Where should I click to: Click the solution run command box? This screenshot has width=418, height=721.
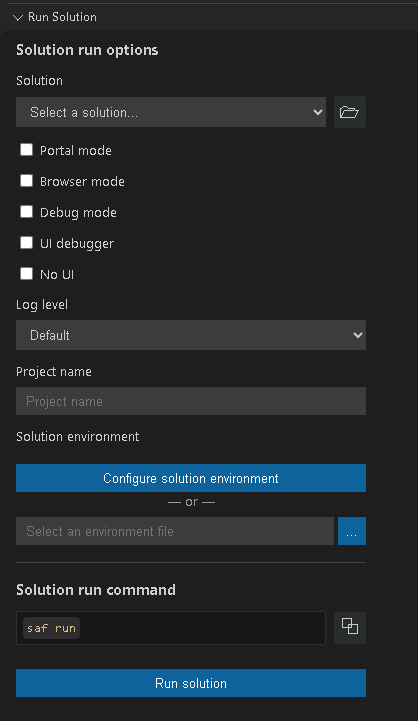(171, 628)
